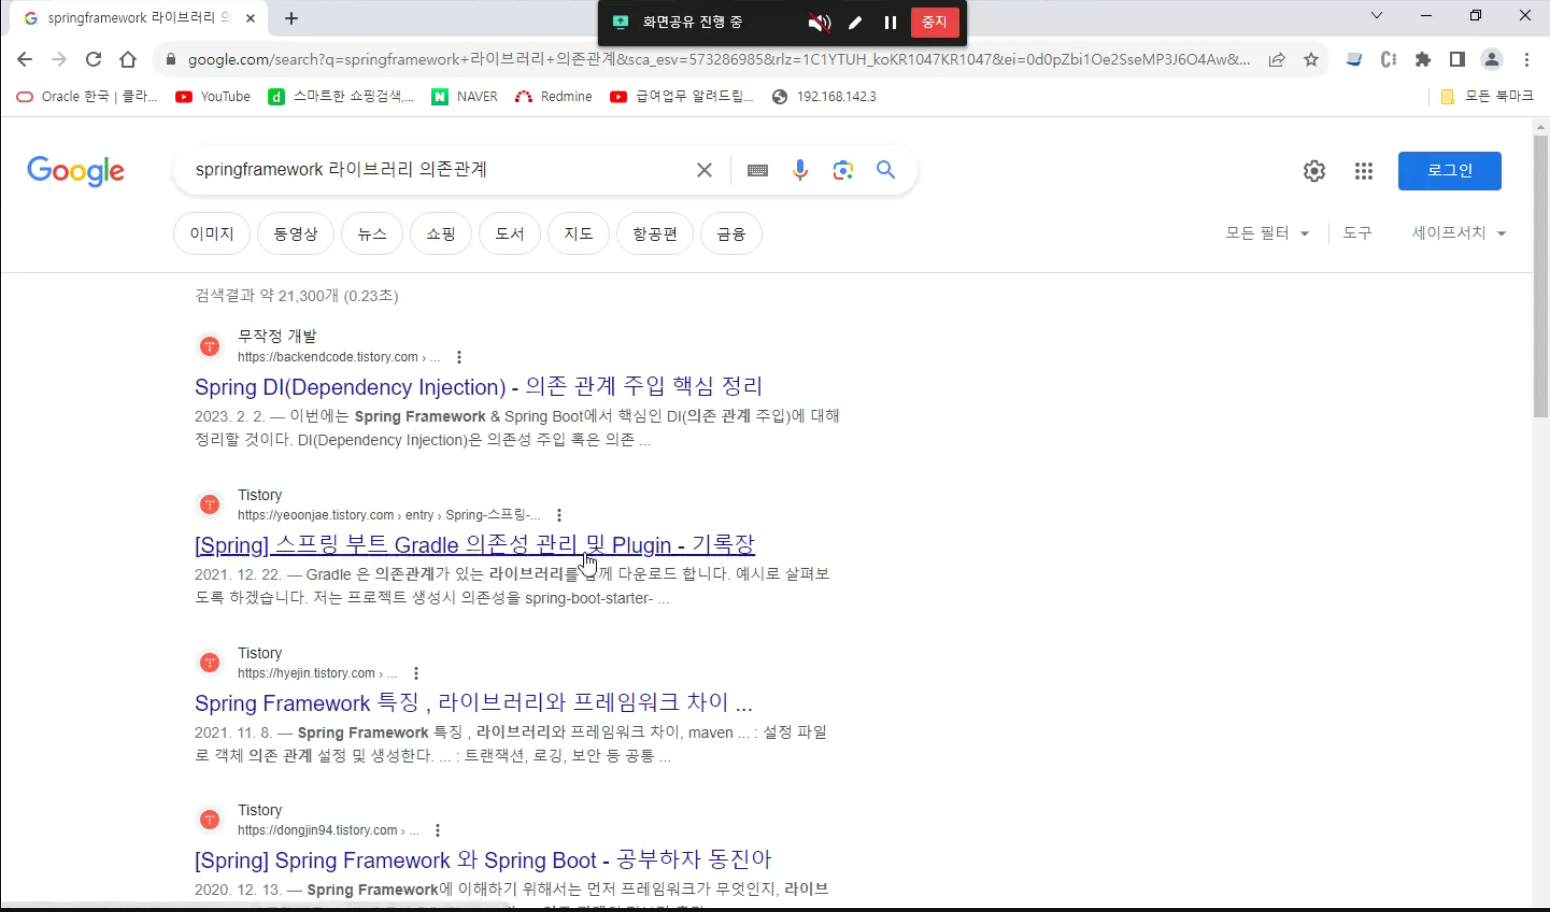Screen dimensions: 1550x912
Task: Close the springframework search tab
Action: (250, 18)
